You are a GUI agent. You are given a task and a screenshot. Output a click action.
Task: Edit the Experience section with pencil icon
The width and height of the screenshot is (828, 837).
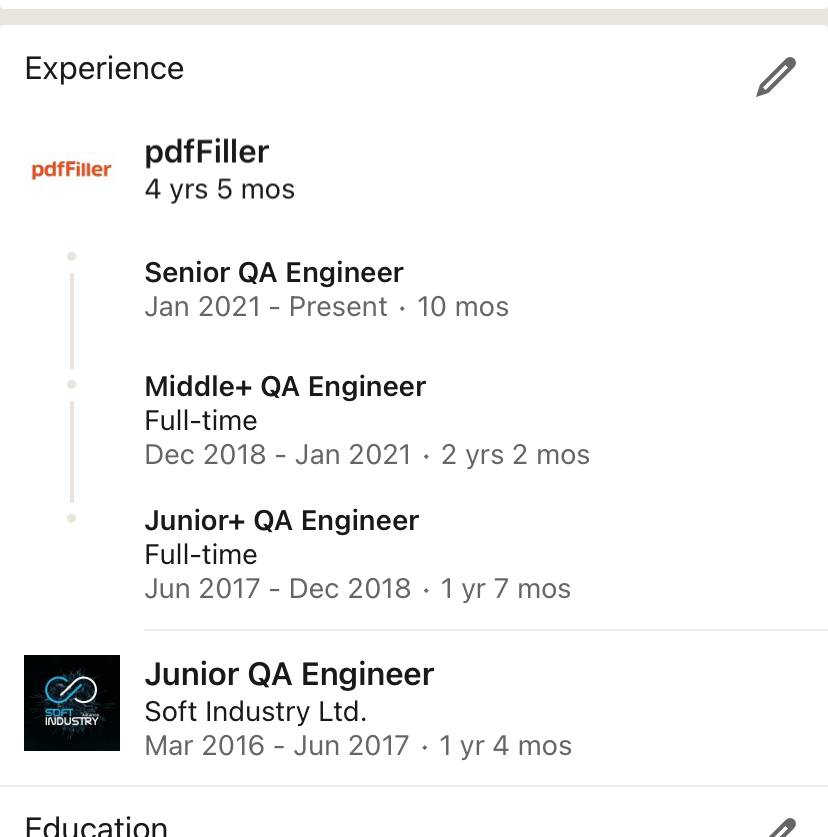click(776, 77)
